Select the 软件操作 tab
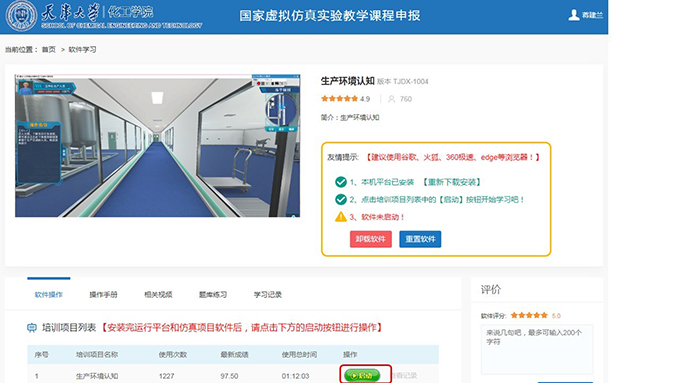Screen dimensions: 680x383 coord(49,295)
